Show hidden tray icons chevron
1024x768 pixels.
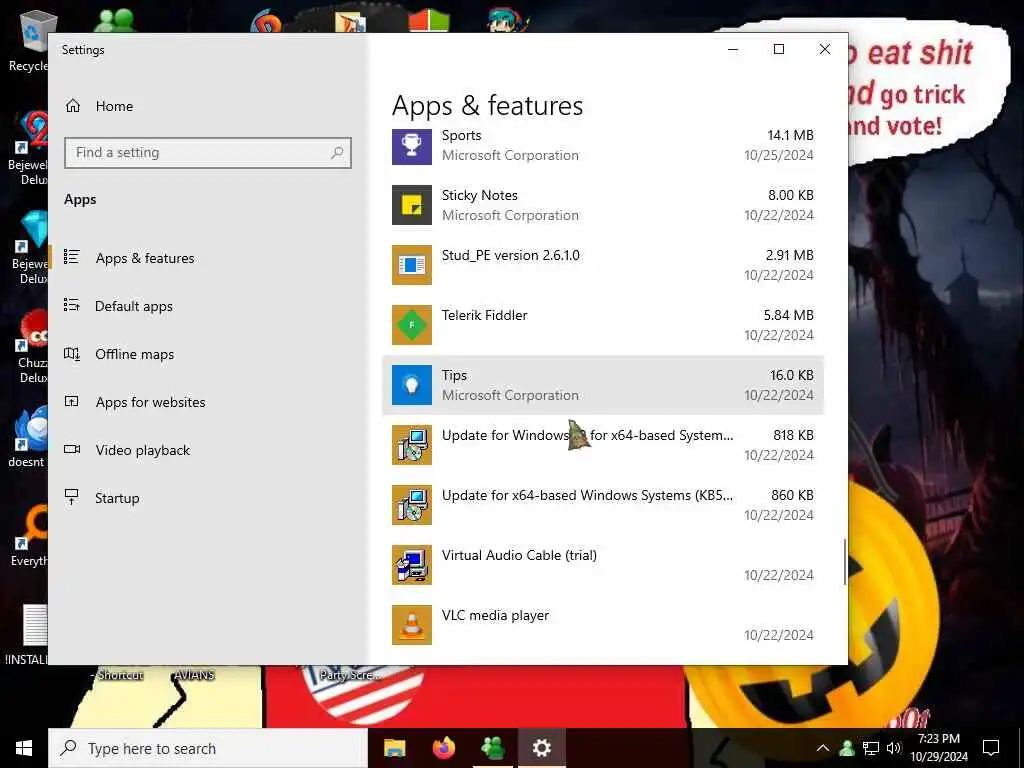point(823,748)
